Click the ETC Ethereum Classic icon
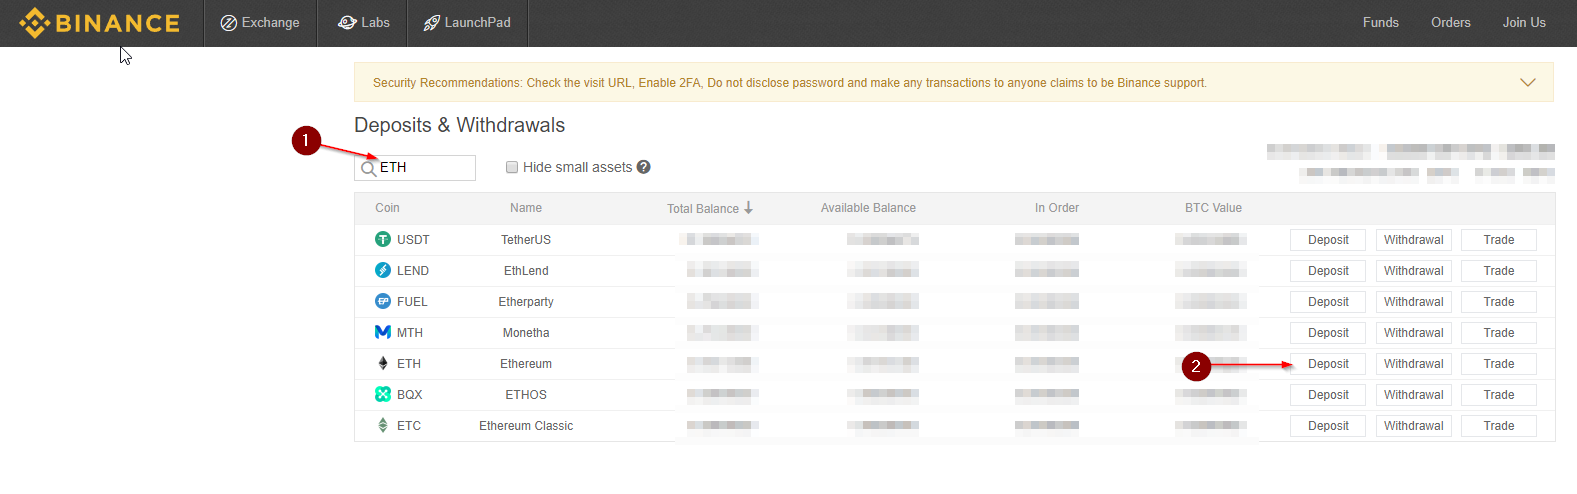1577x494 pixels. point(383,425)
